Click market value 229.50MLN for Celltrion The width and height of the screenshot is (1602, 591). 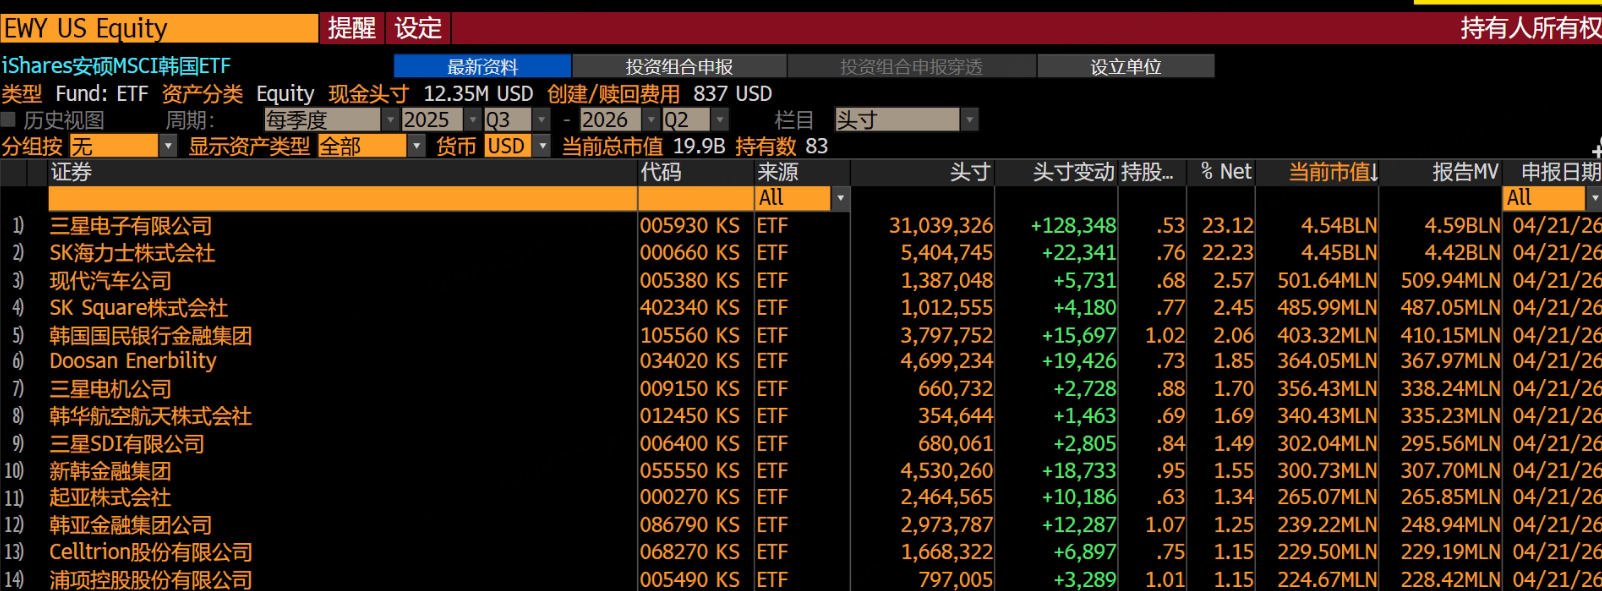tap(1327, 552)
